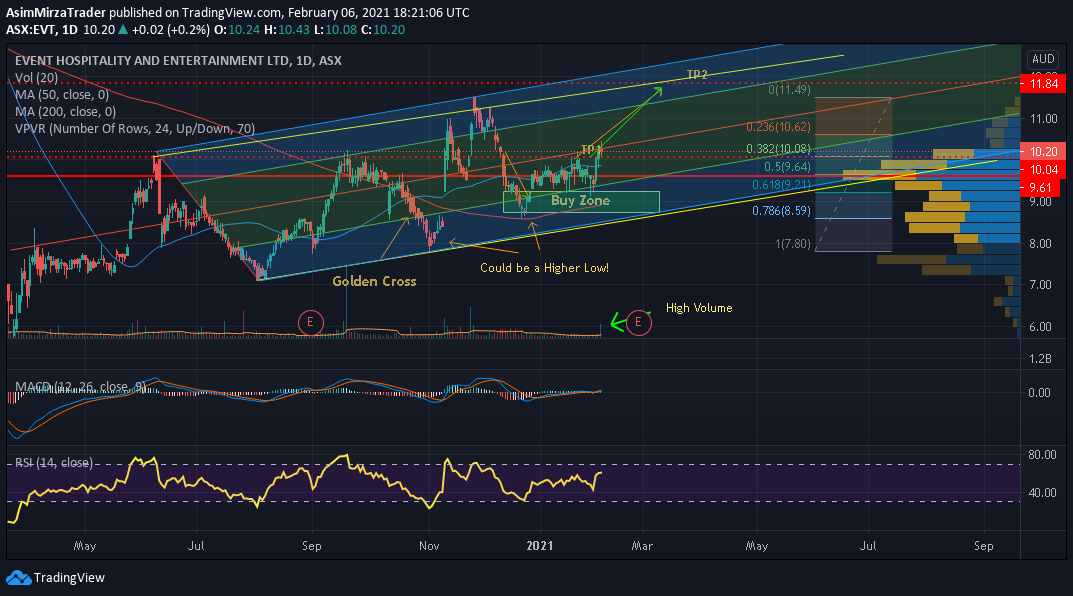Click the Fibonacci level 0.236(10.62) label

click(778, 127)
